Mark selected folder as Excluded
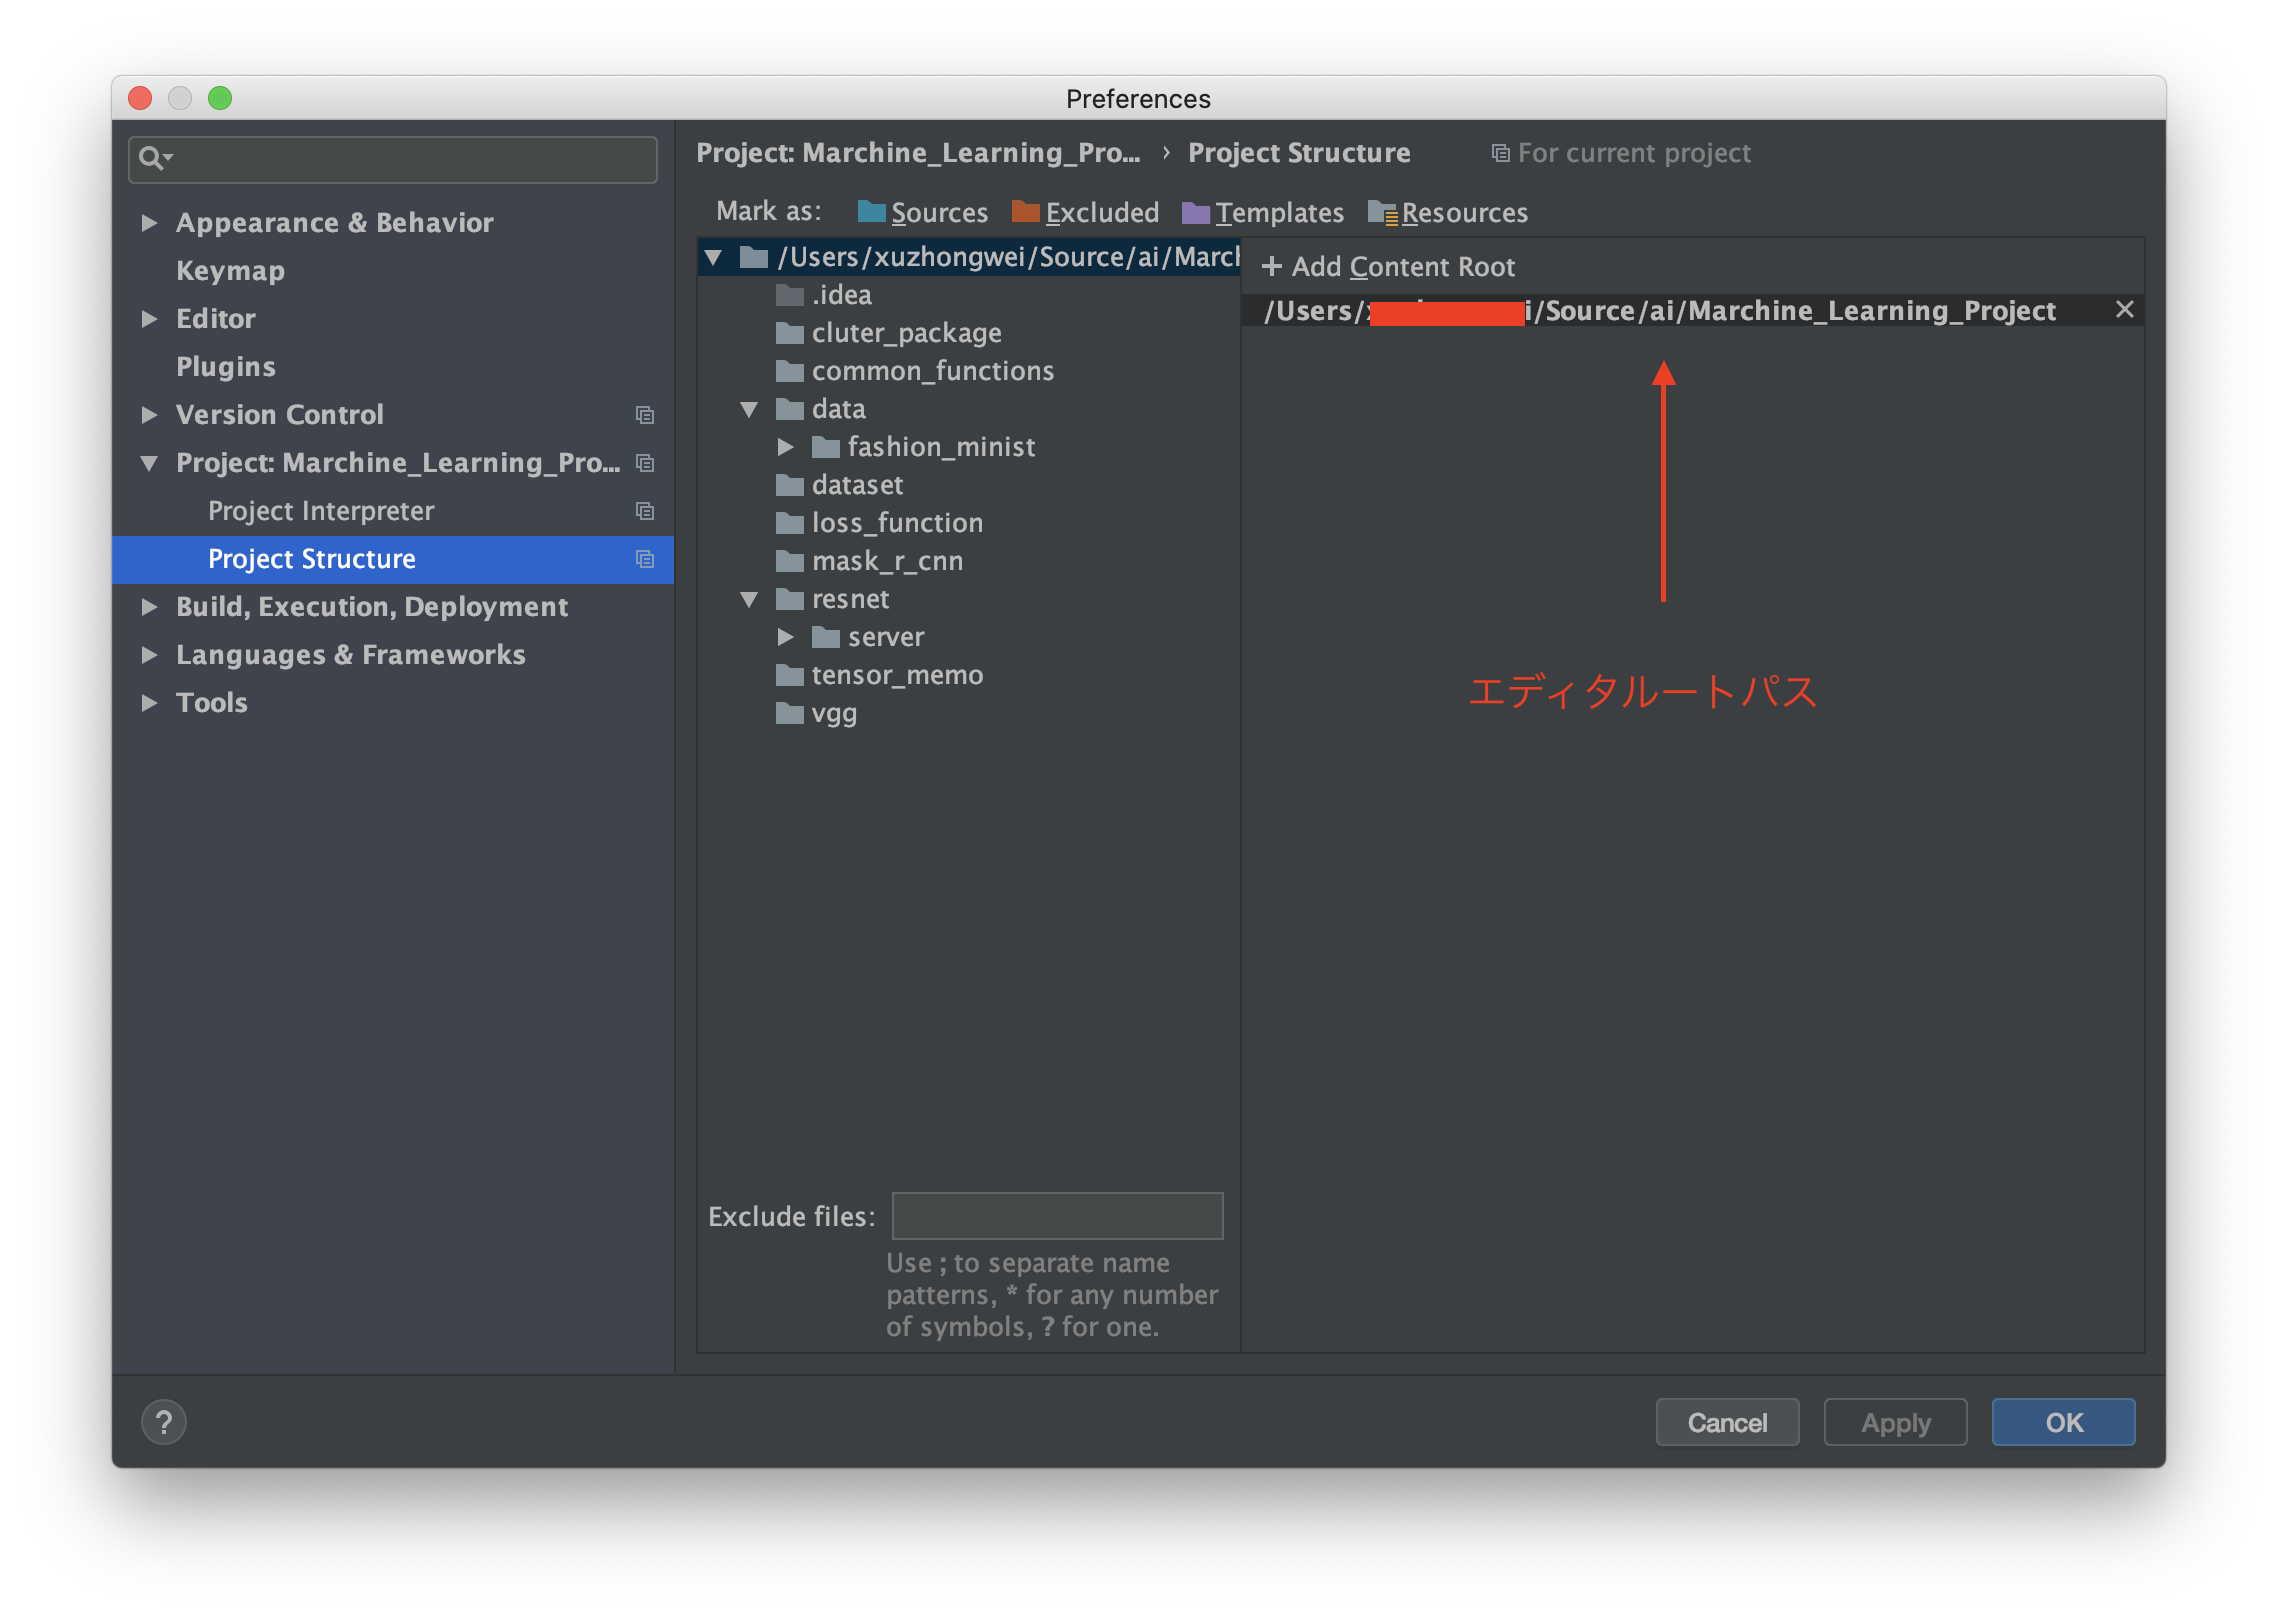The image size is (2278, 1616). tap(1101, 212)
